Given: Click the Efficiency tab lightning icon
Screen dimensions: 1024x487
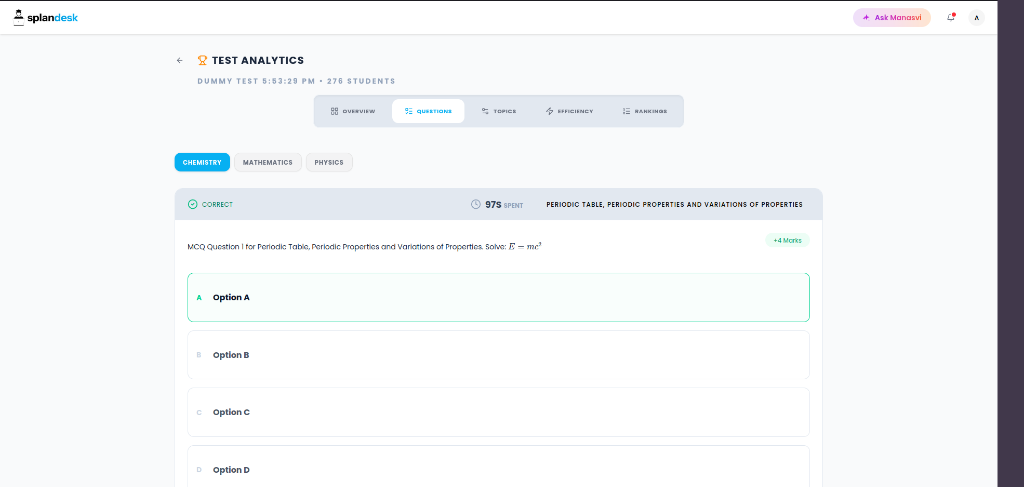Looking at the screenshot, I should pos(550,111).
